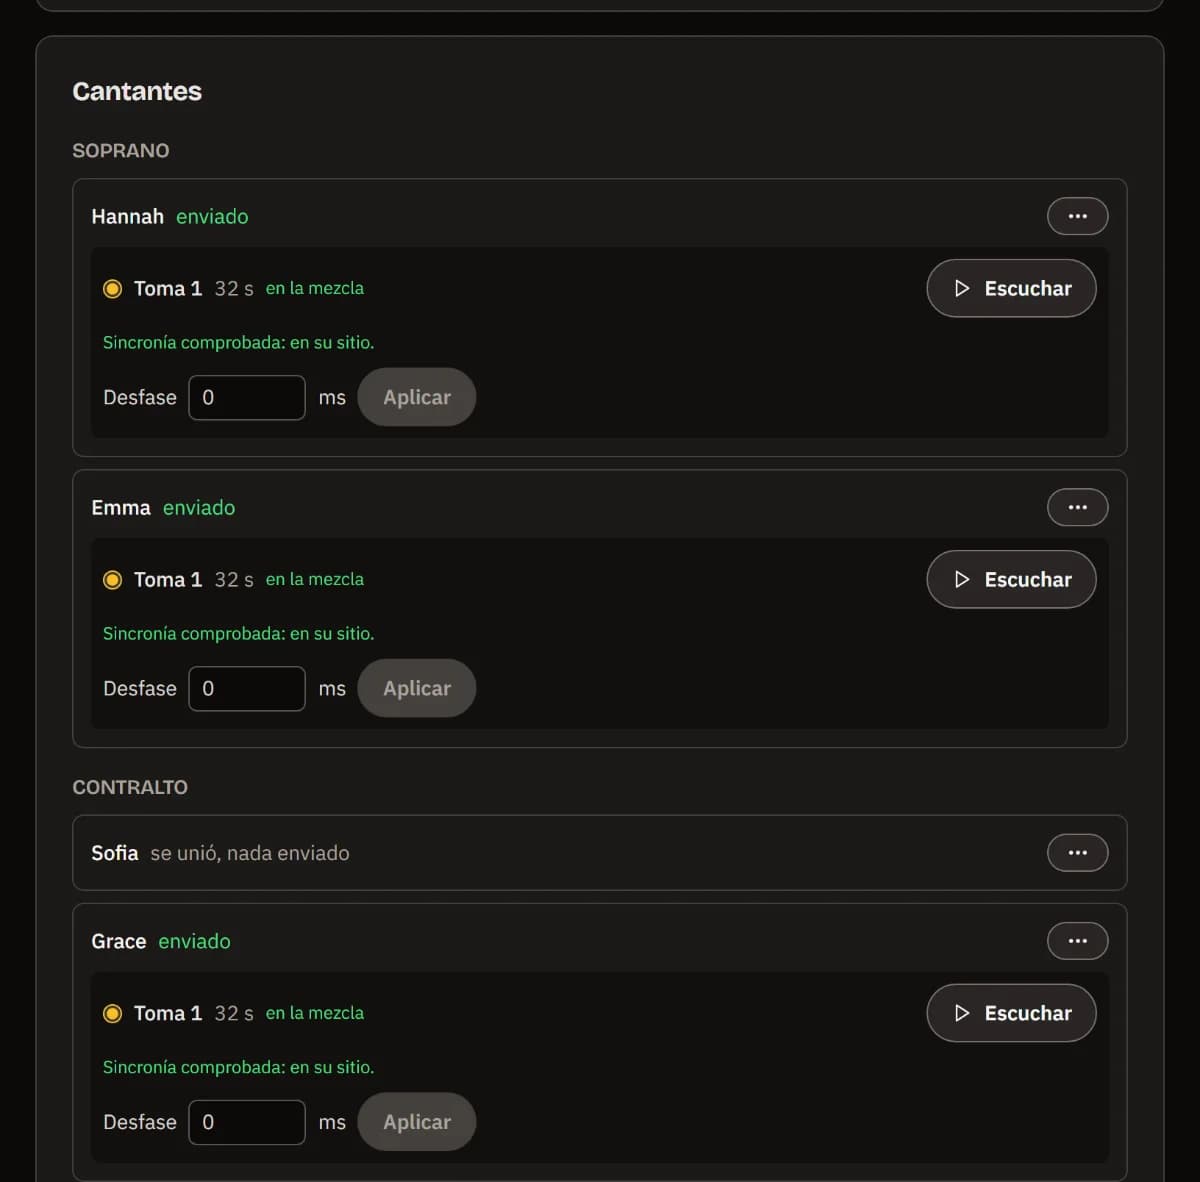Open Hannah's more options menu
The image size is (1200, 1182).
[x=1077, y=216]
